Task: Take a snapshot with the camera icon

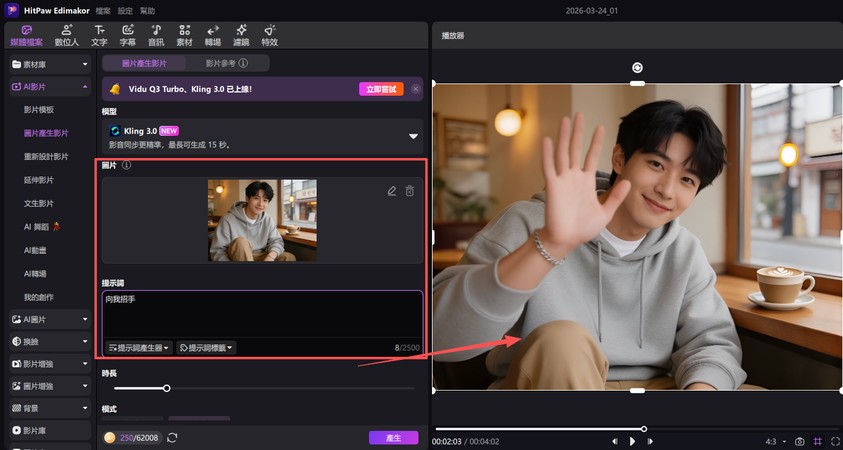Action: [x=799, y=441]
